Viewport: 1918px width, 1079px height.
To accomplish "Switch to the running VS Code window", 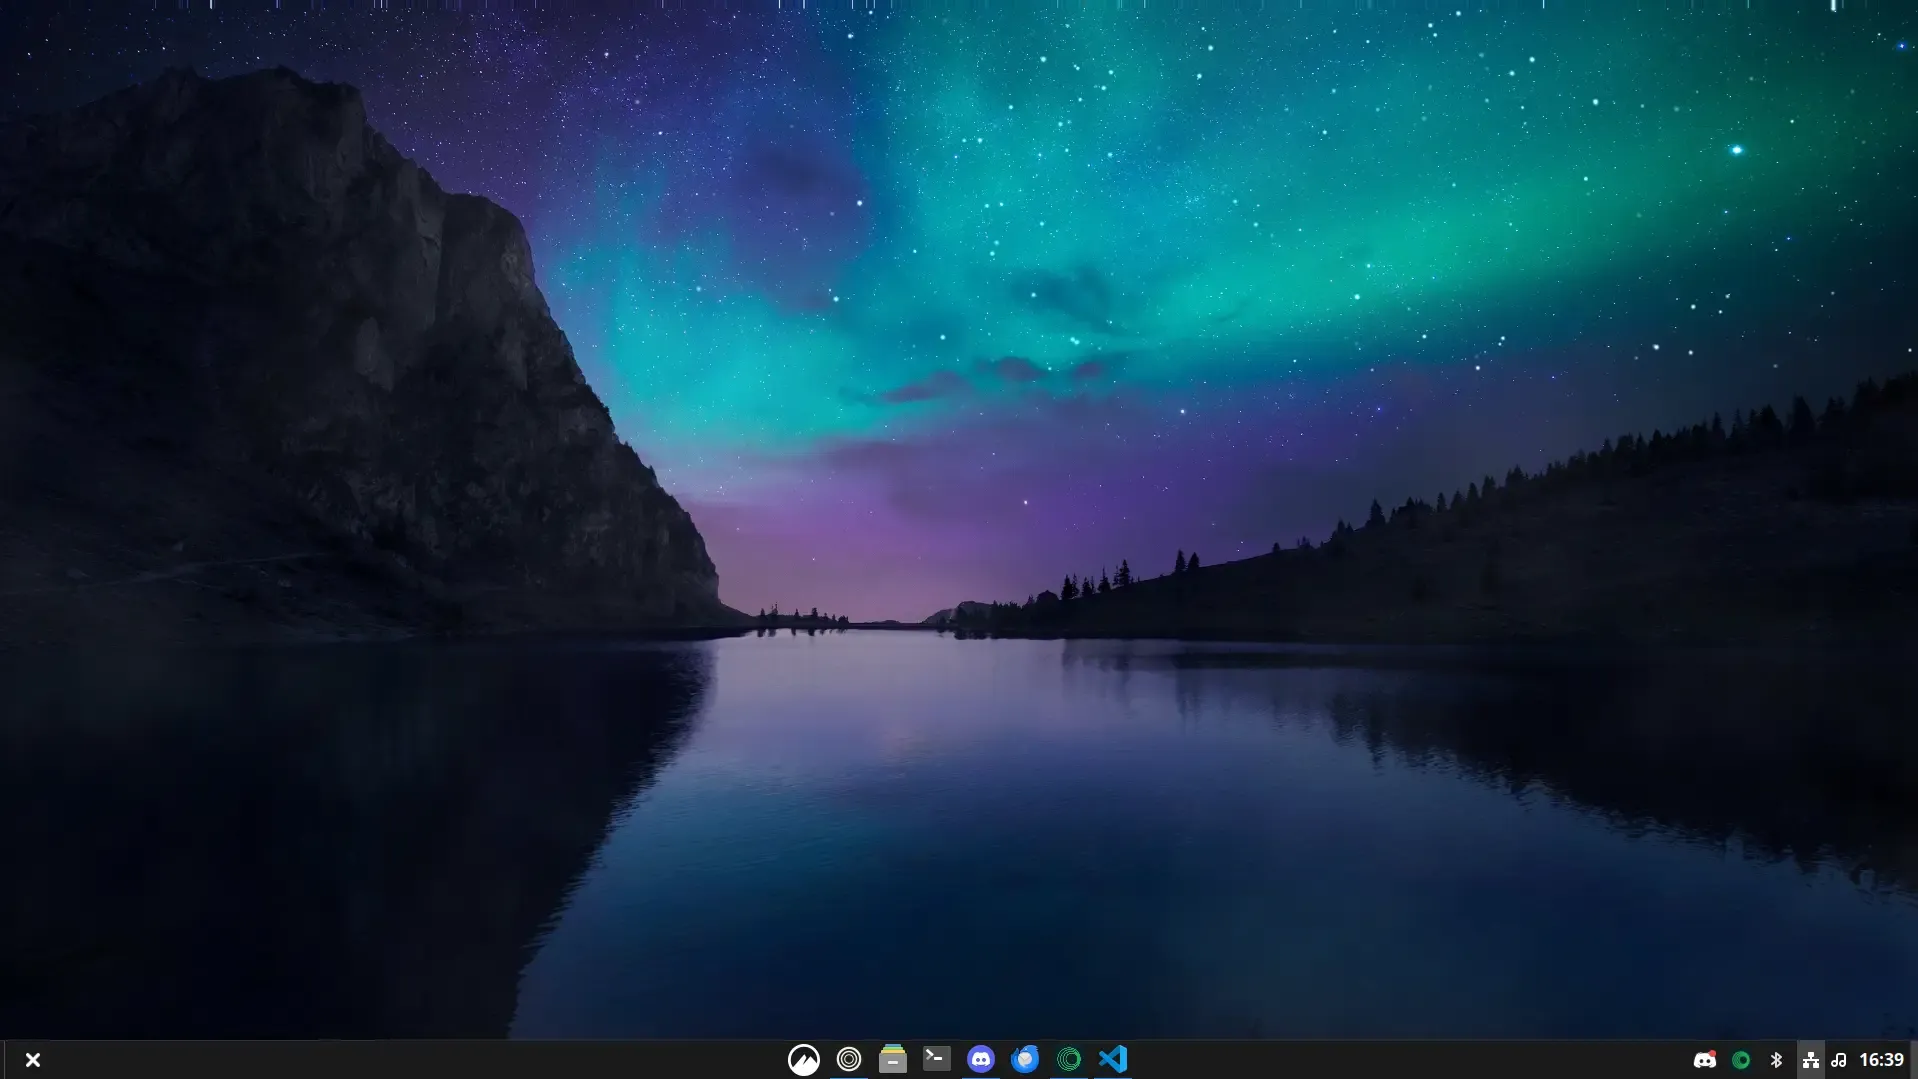I will (x=1113, y=1059).
